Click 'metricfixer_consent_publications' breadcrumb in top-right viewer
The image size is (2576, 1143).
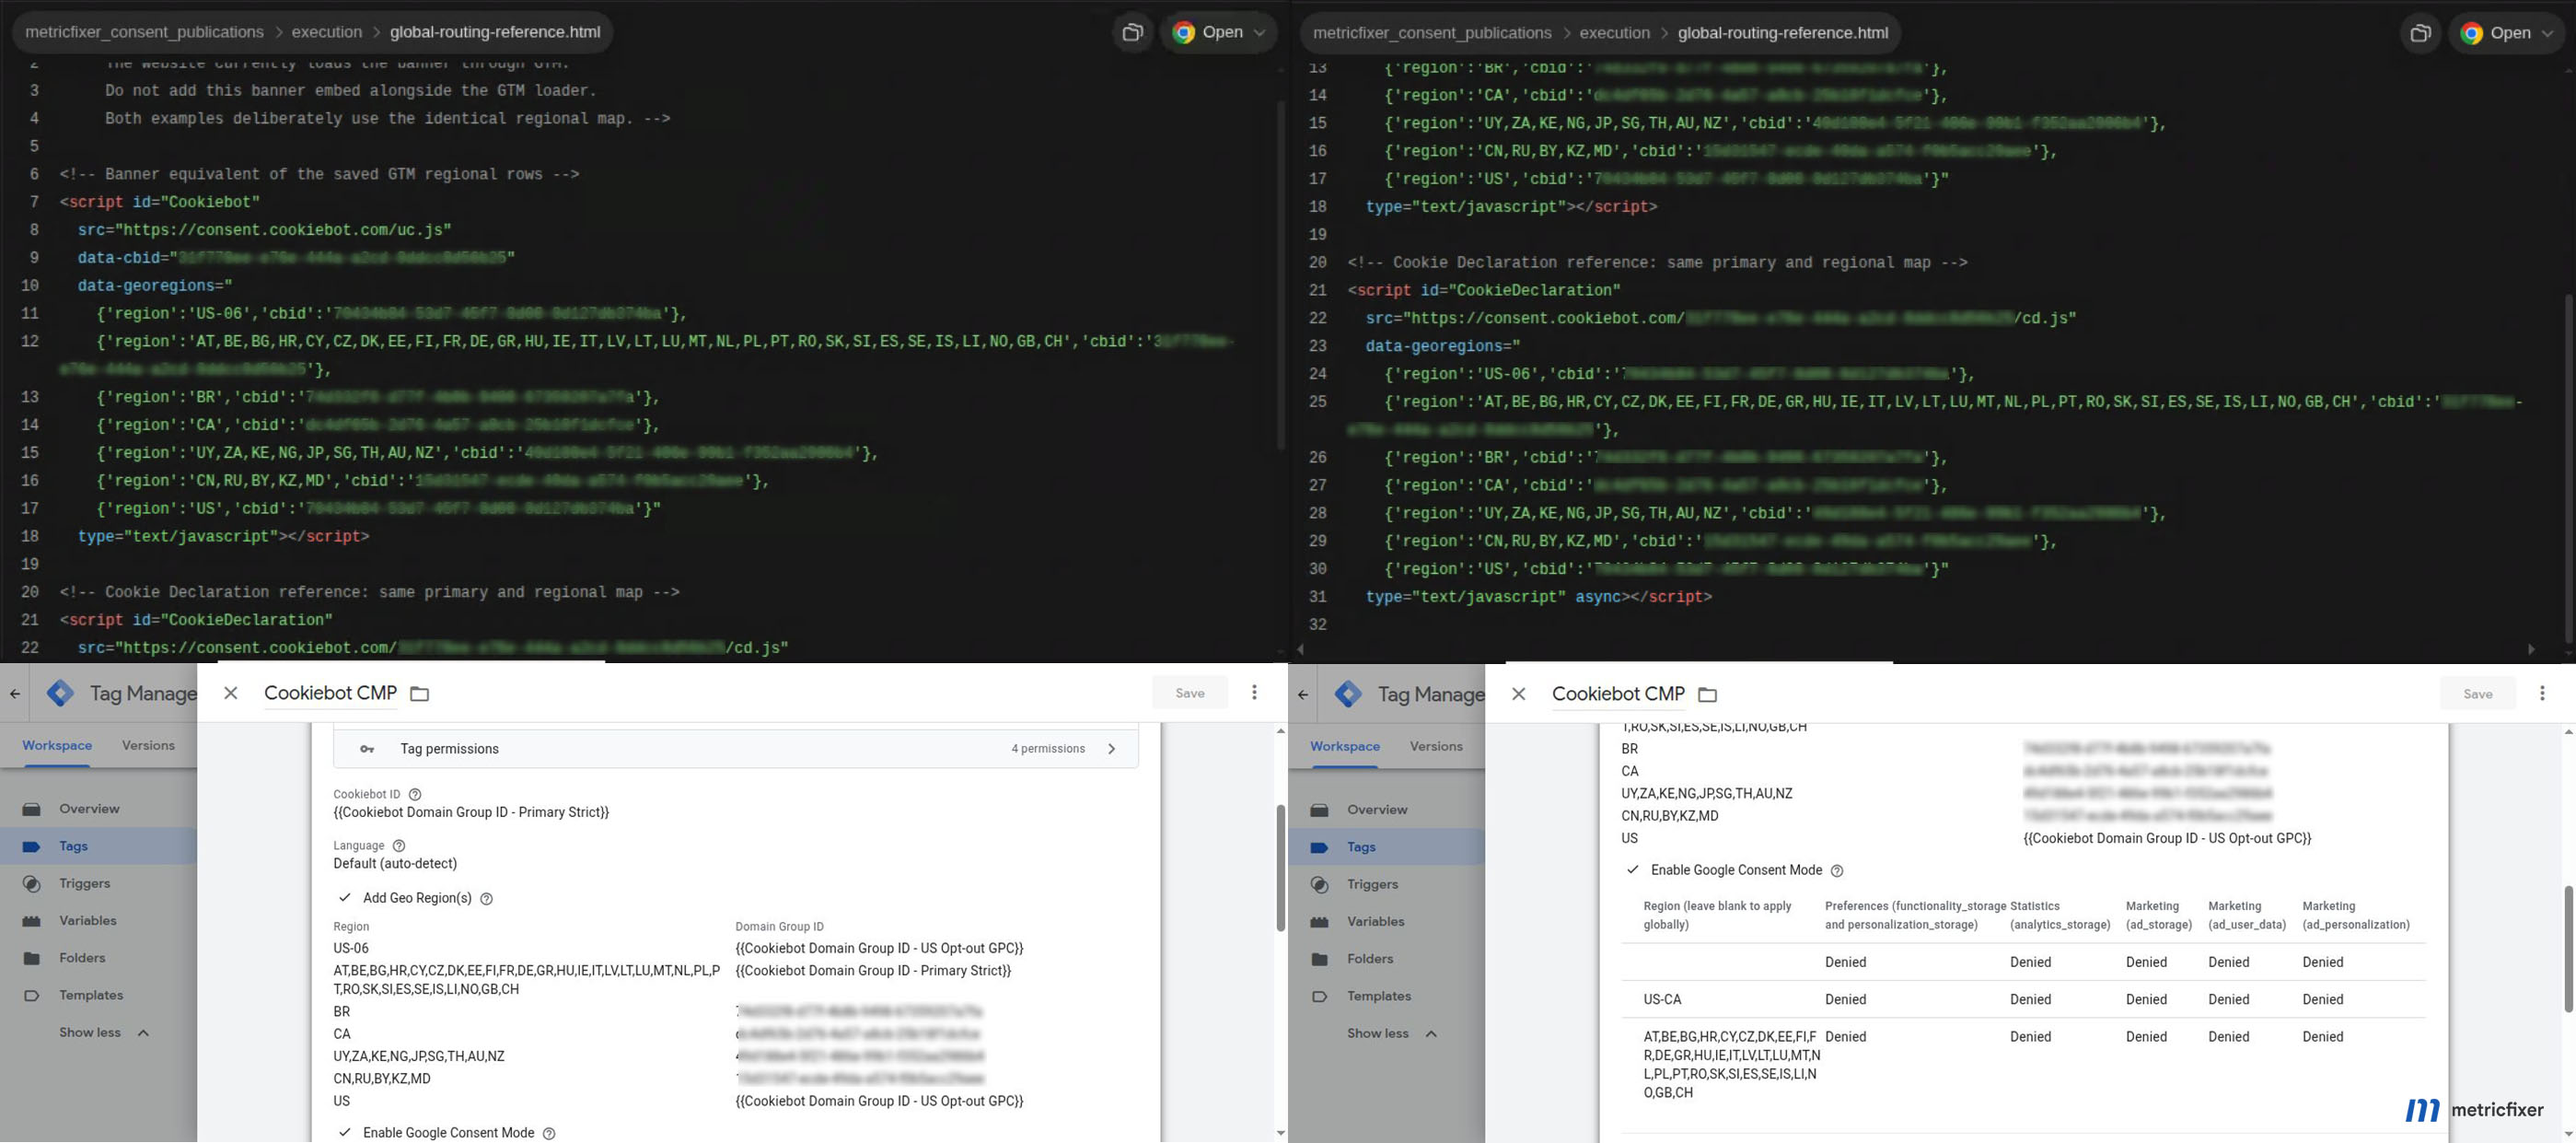point(1432,33)
